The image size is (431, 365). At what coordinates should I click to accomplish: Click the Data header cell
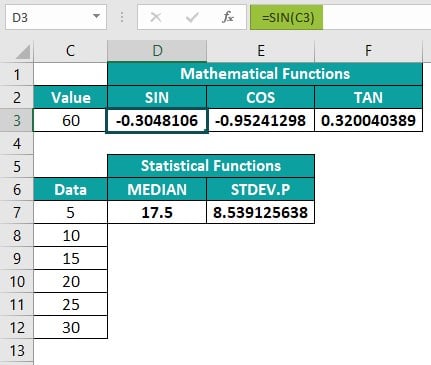pyautogui.click(x=70, y=189)
